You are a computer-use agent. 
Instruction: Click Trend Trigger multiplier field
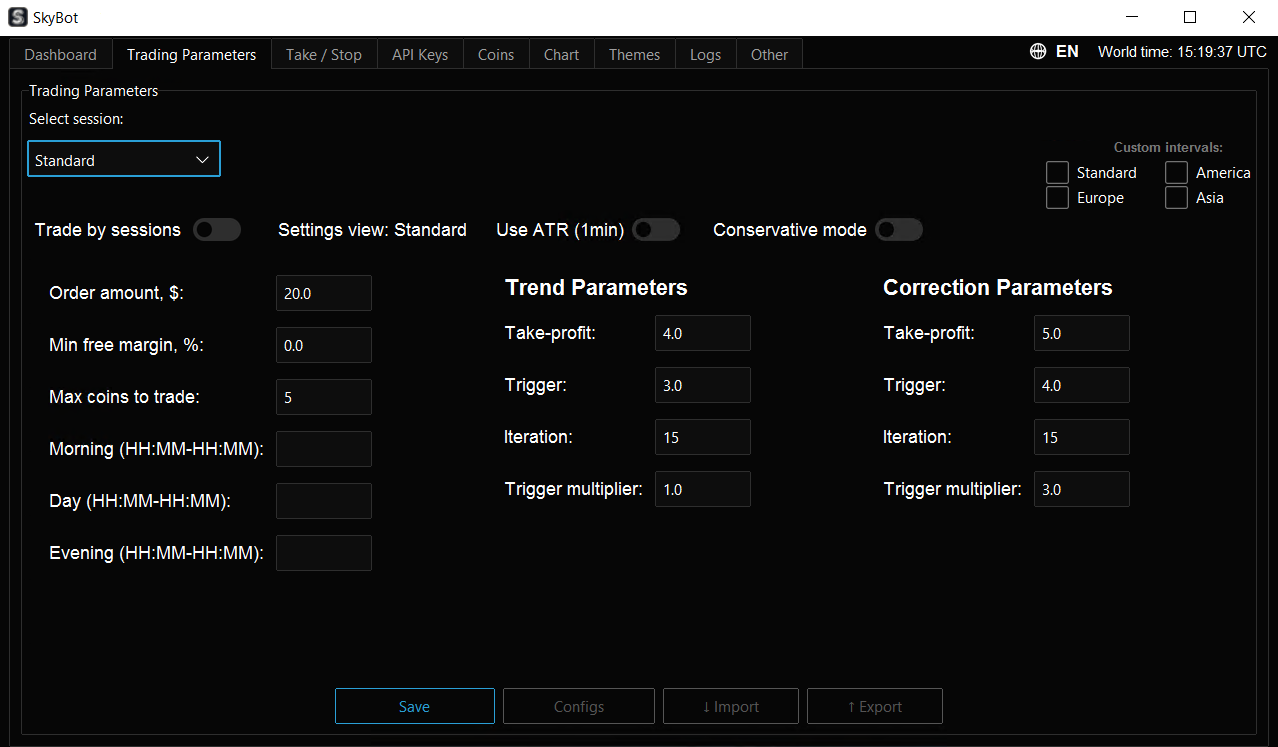(x=703, y=489)
